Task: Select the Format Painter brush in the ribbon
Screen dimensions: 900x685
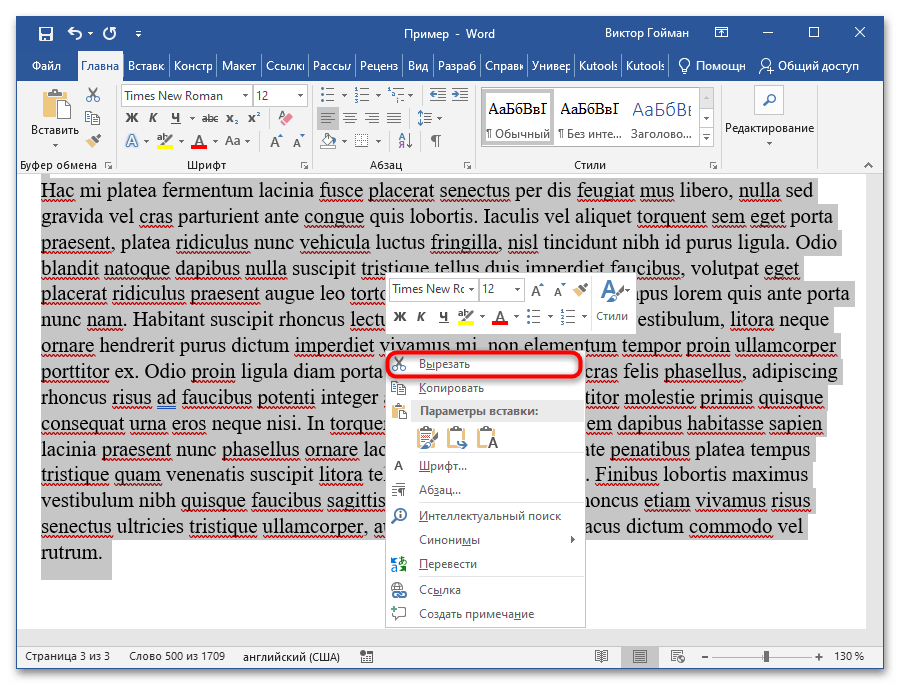Action: (93, 140)
